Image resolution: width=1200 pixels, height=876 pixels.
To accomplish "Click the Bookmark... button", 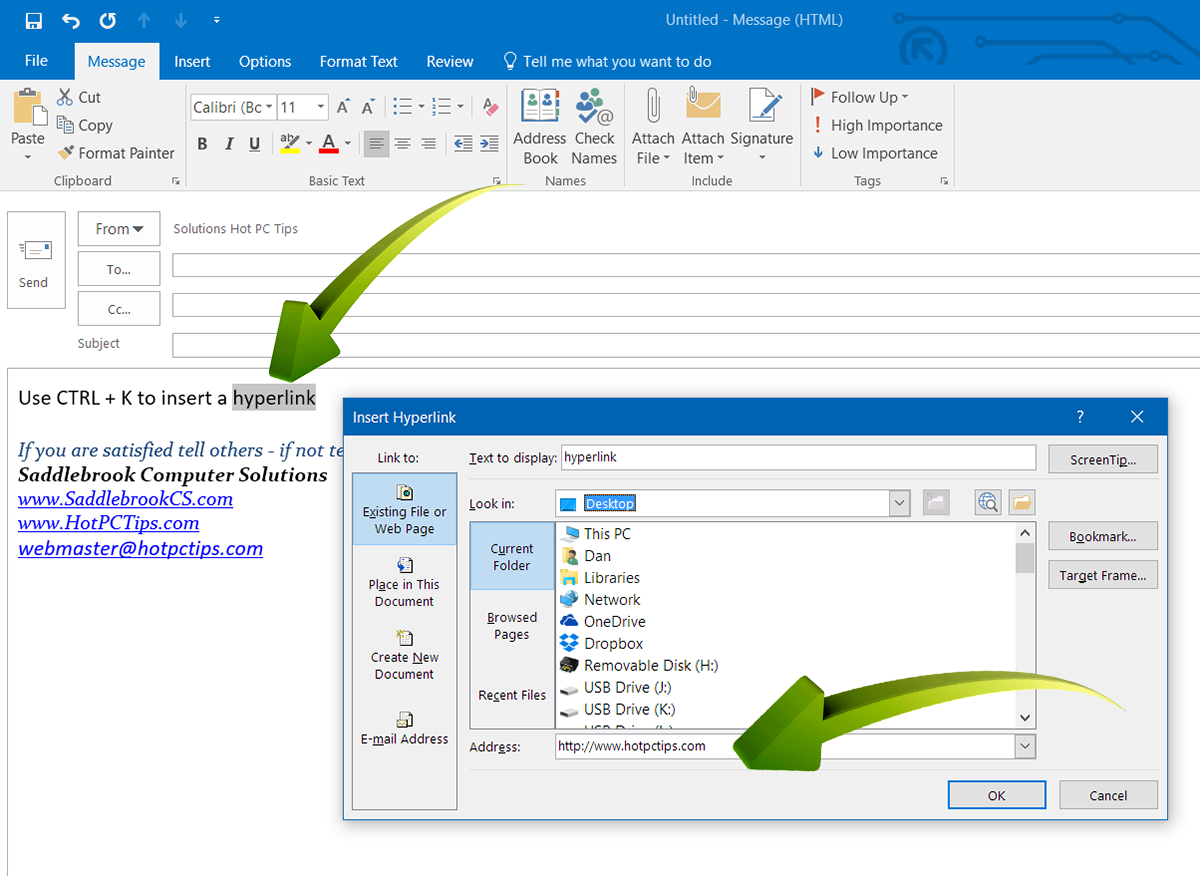I will [x=1103, y=536].
